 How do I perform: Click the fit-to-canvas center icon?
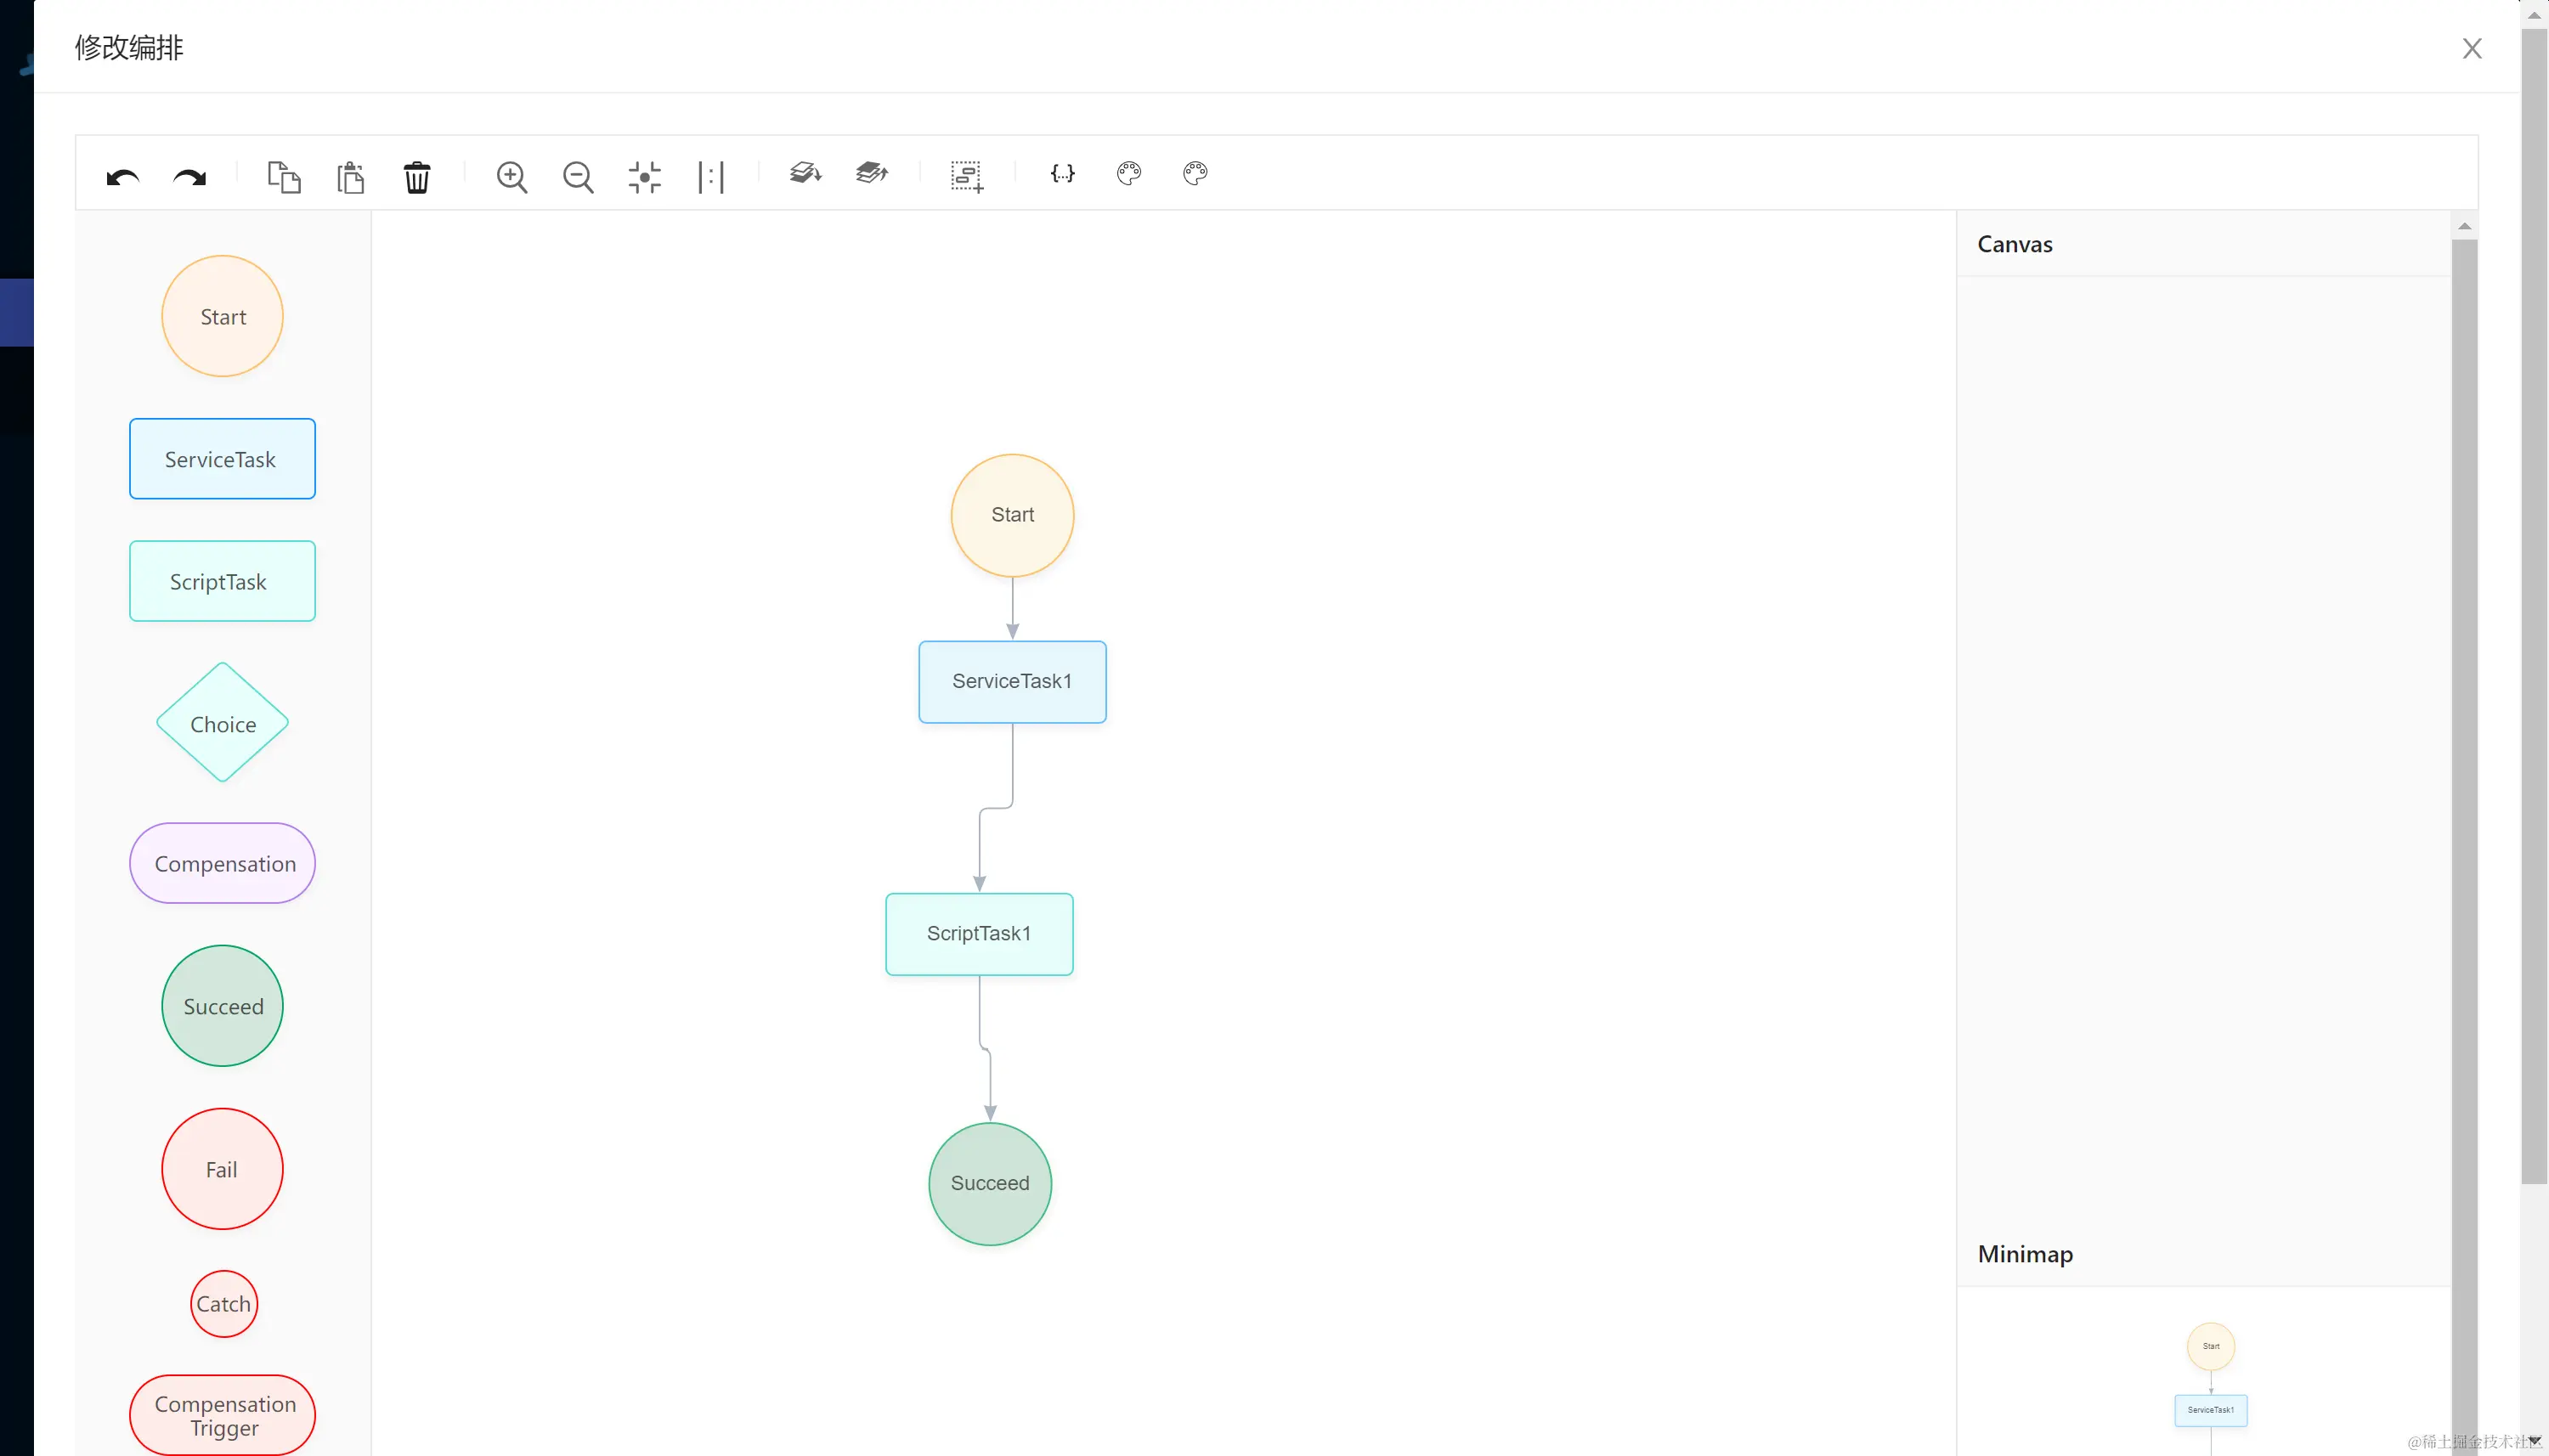pos(644,177)
